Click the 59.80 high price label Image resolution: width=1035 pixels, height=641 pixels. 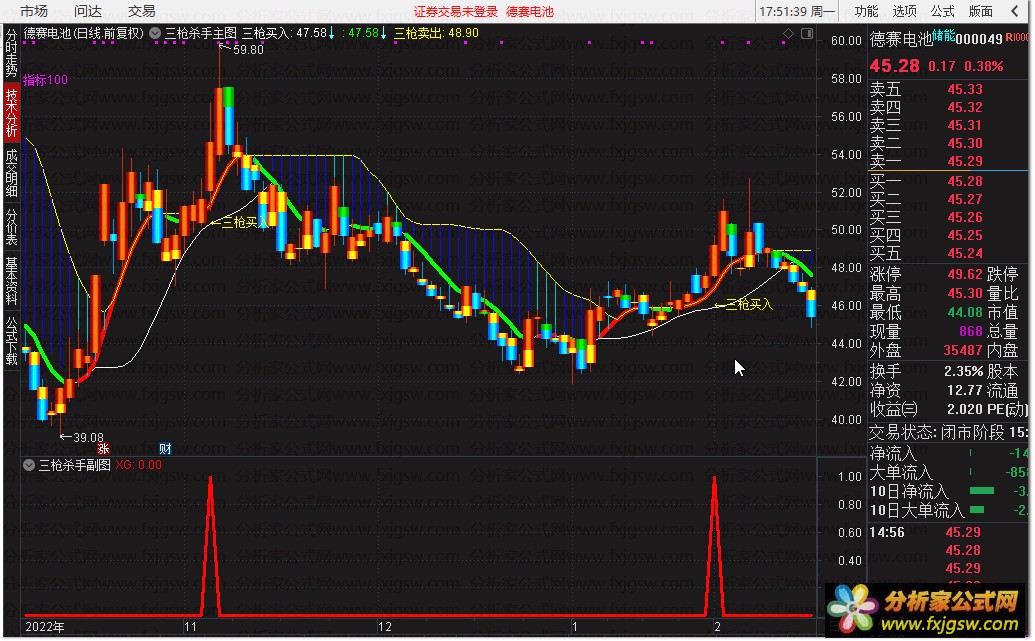pyautogui.click(x=248, y=50)
